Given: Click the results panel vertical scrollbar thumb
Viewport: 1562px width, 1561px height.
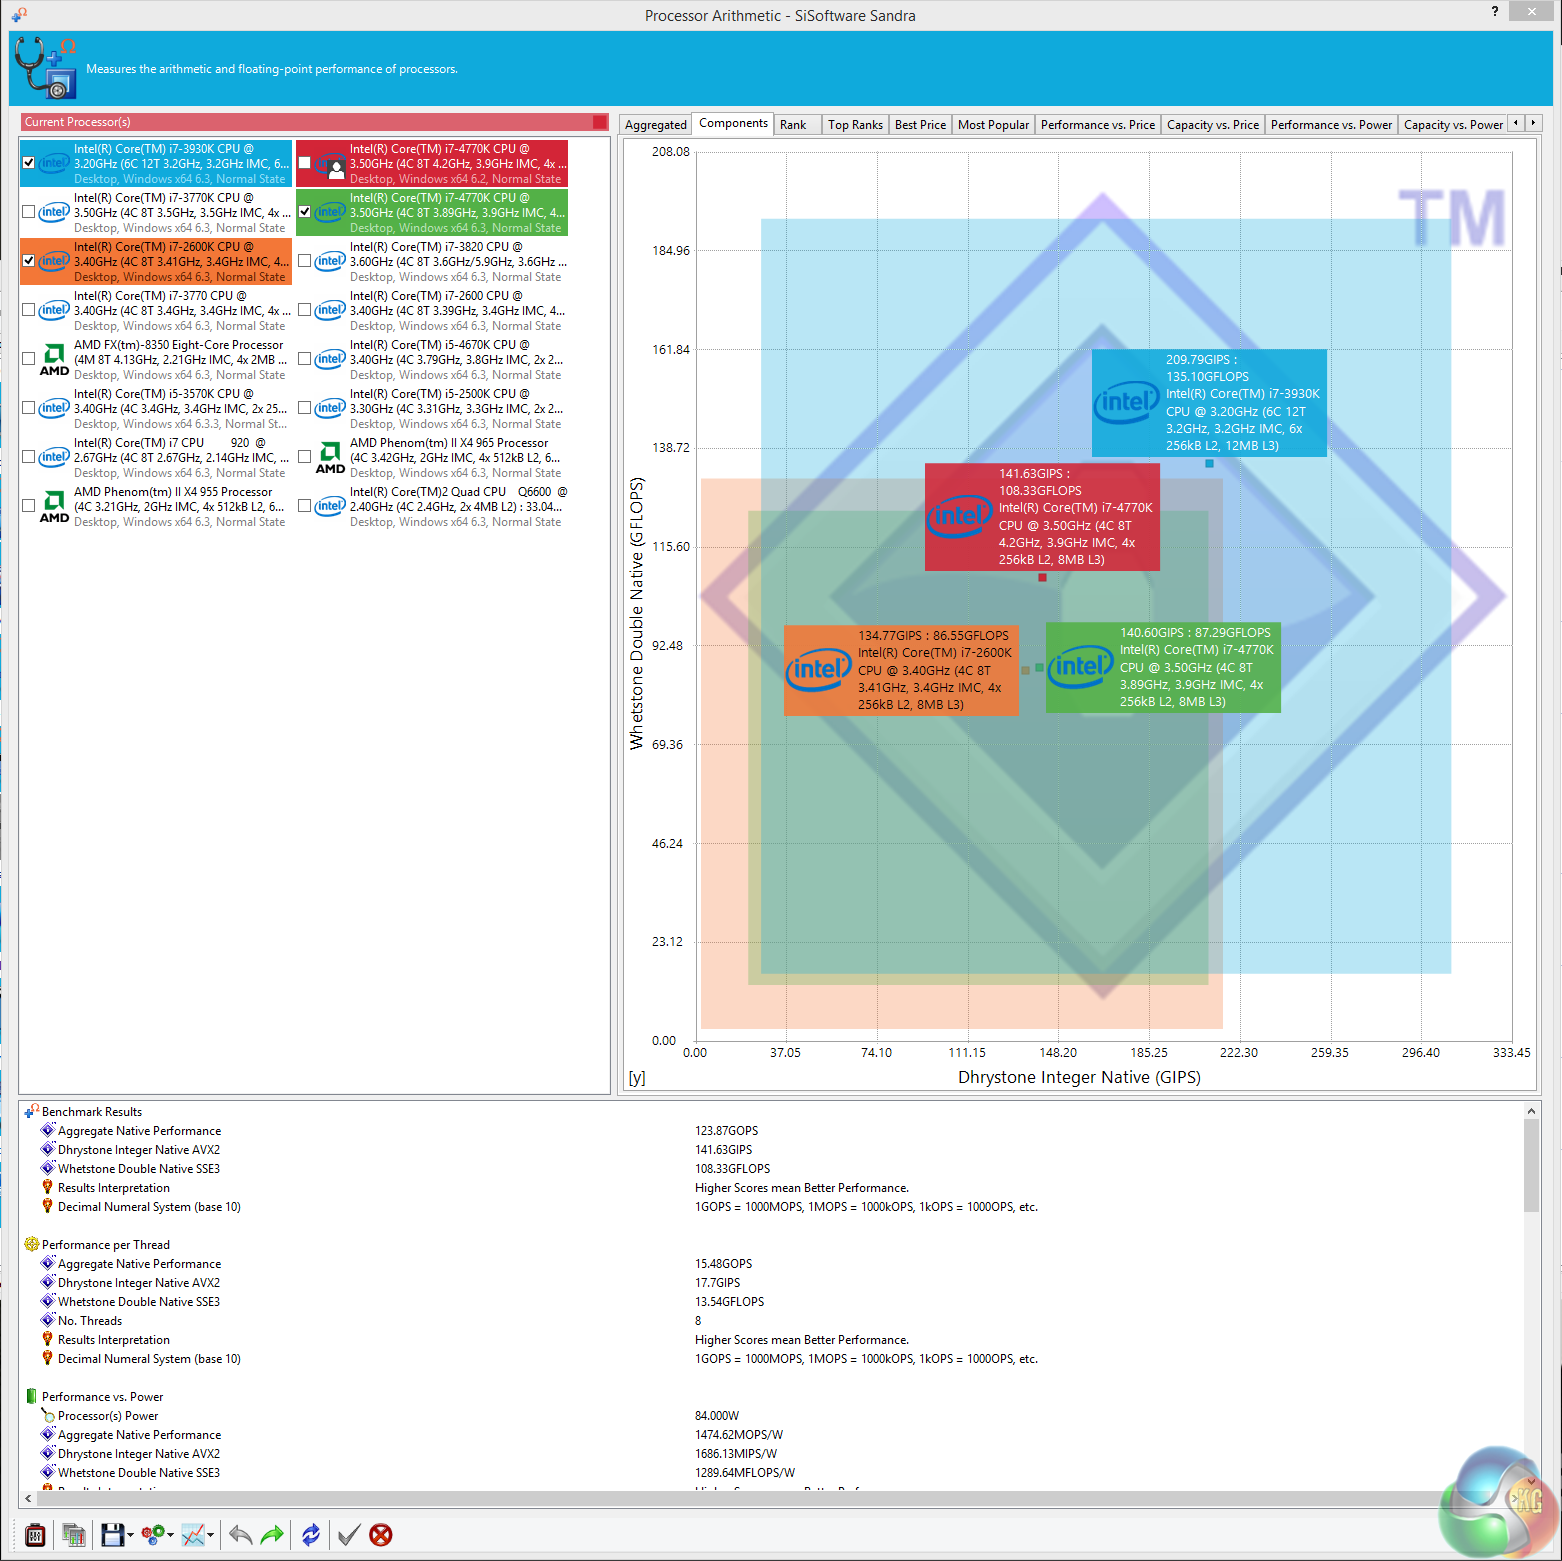Looking at the screenshot, I should [x=1531, y=1165].
